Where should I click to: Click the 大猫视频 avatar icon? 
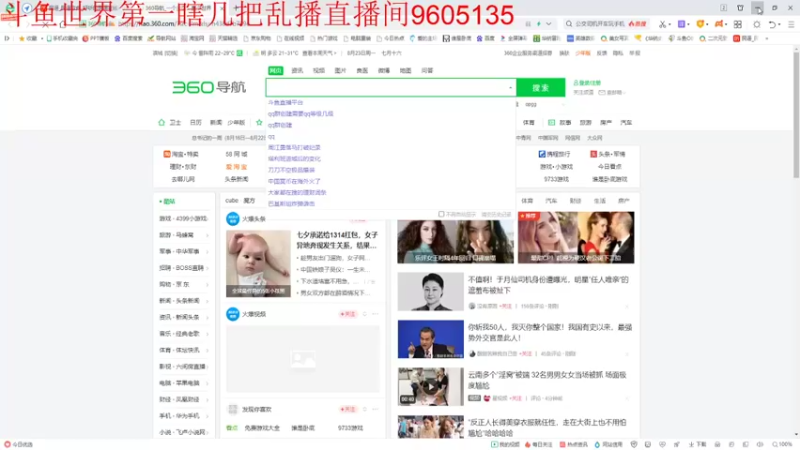233,314
